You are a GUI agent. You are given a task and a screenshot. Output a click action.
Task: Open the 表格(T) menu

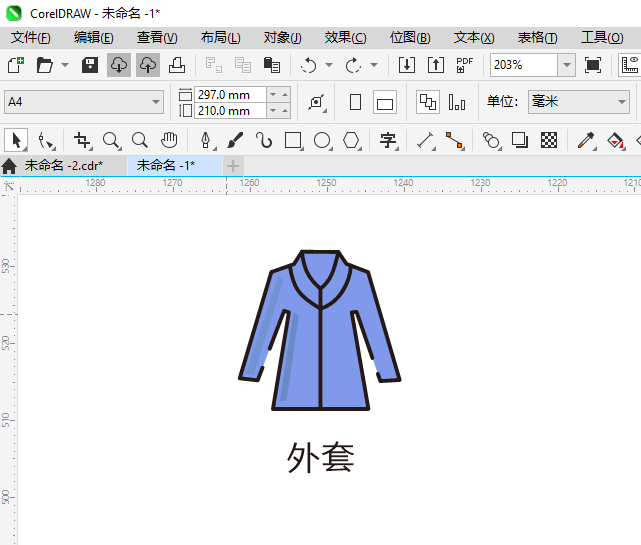[537, 38]
